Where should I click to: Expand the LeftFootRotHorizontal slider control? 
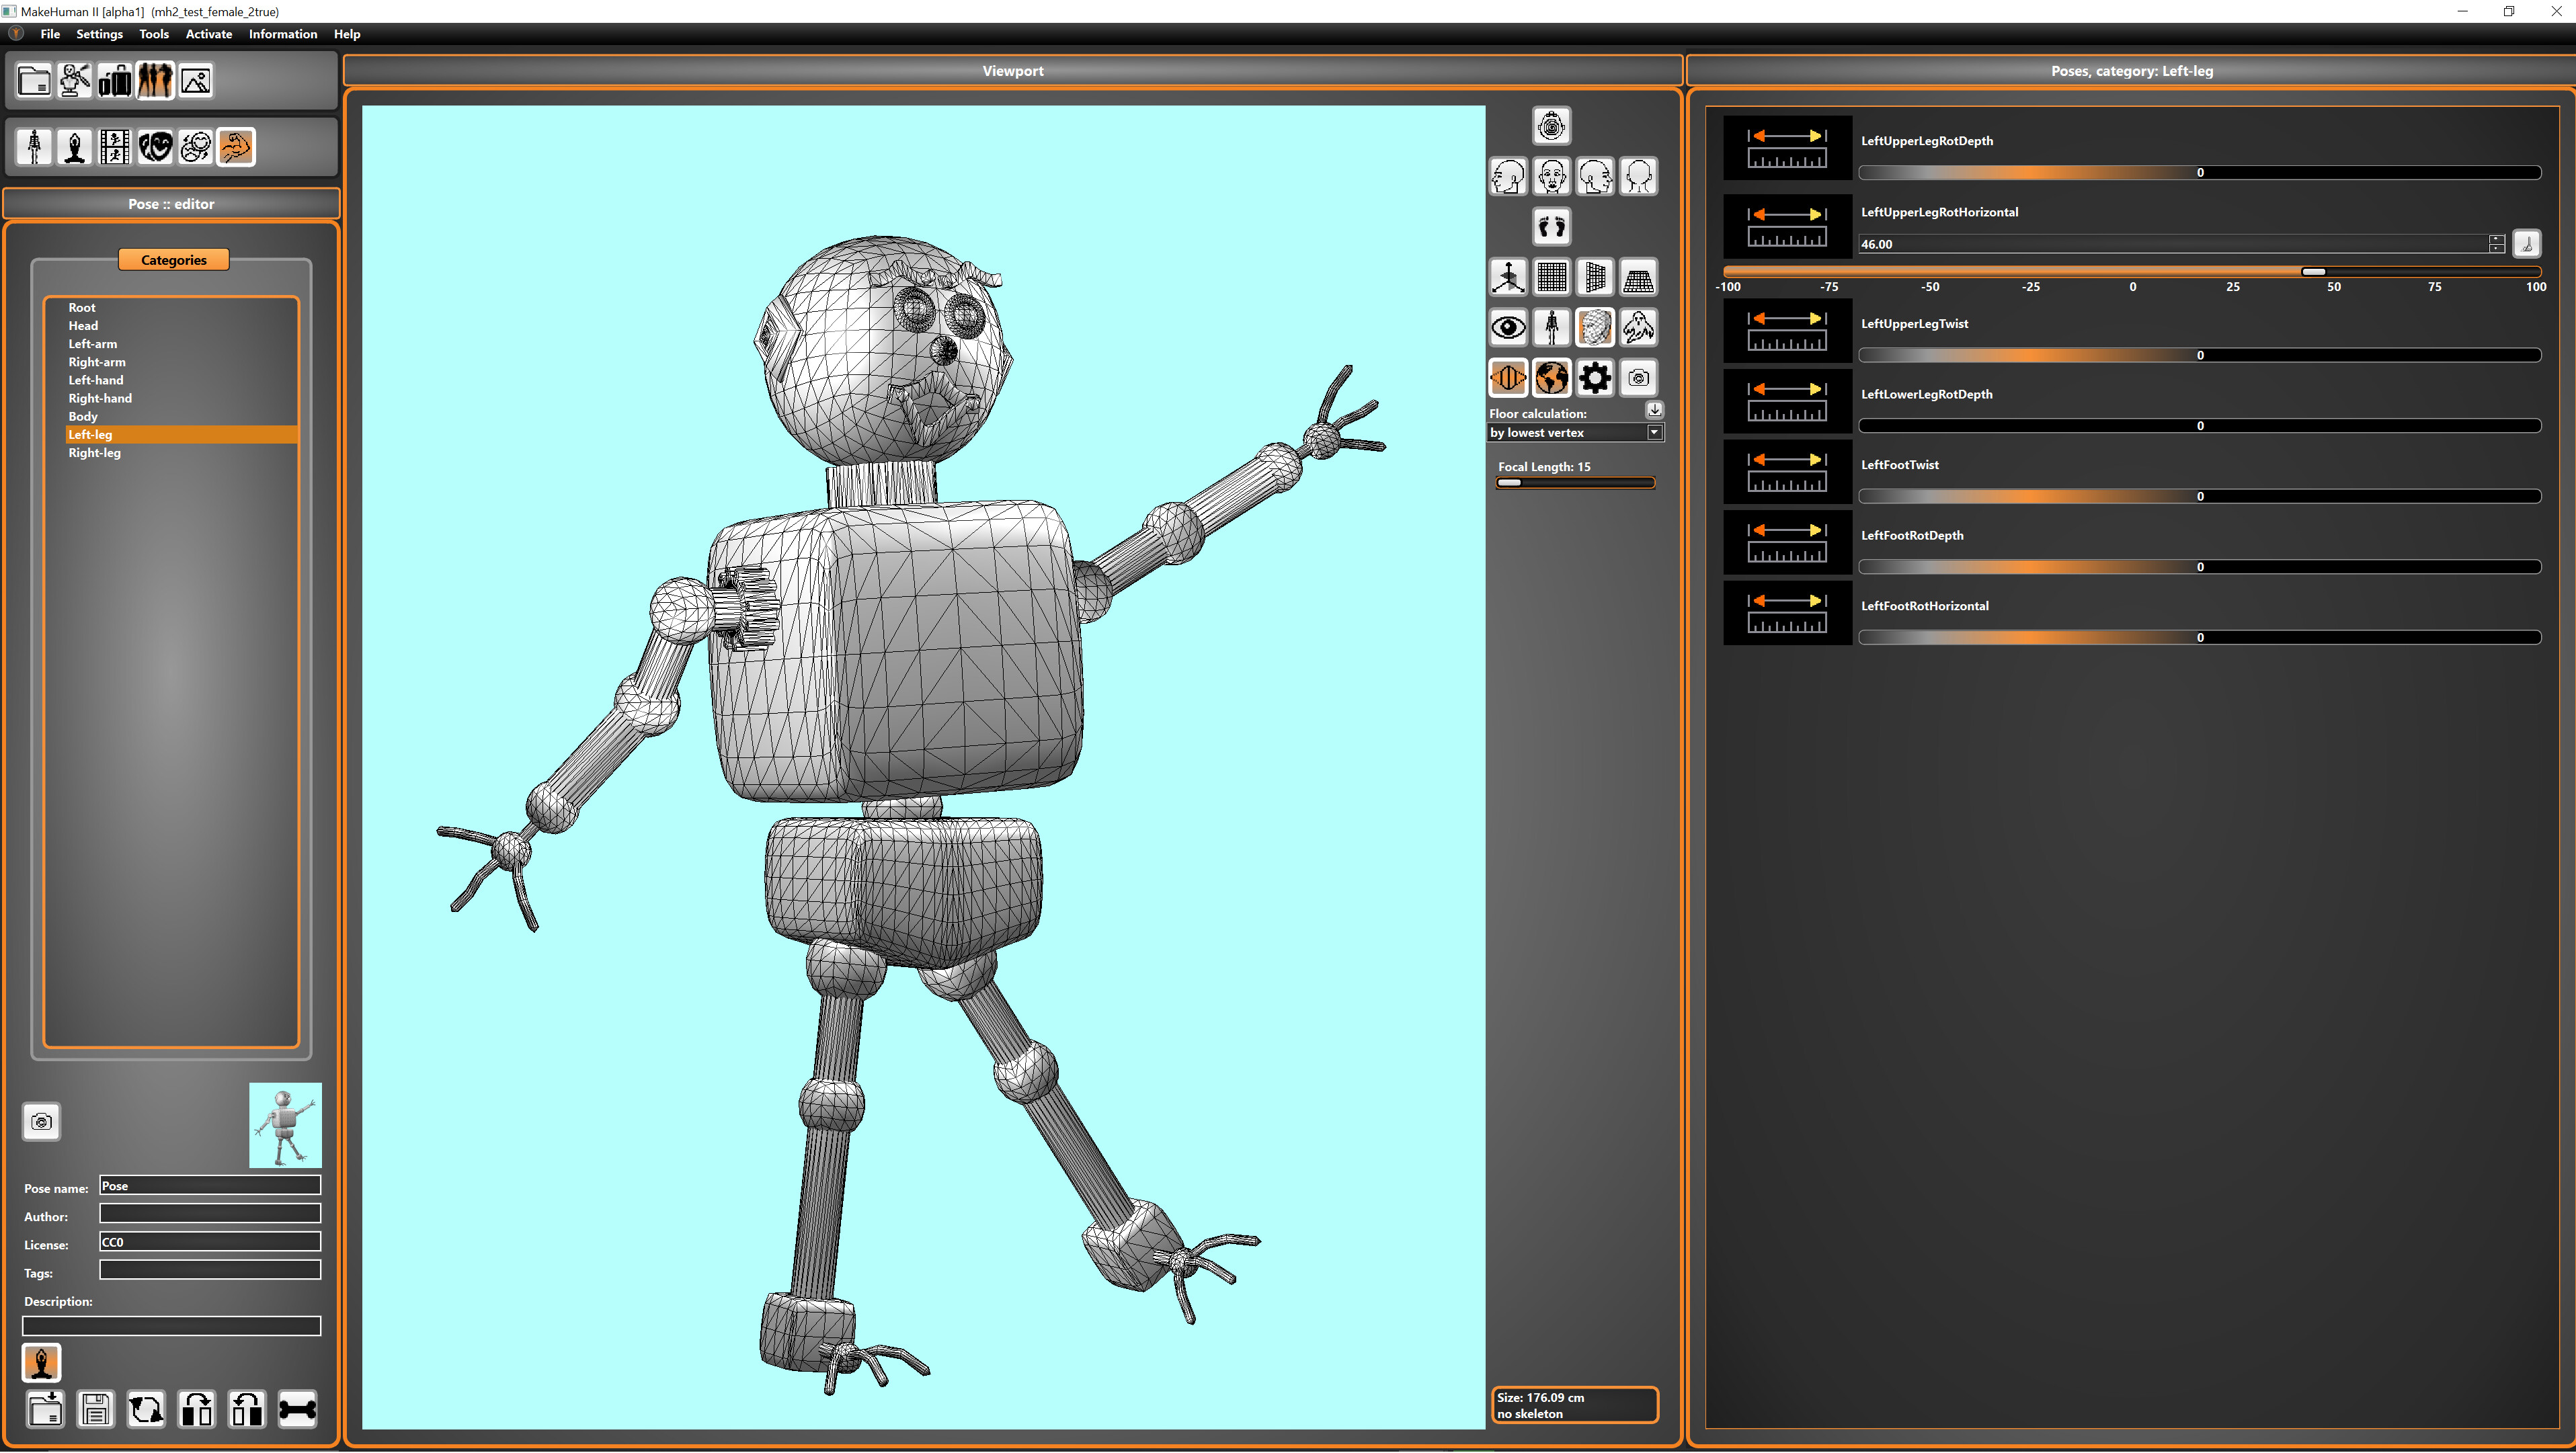click(x=1787, y=613)
